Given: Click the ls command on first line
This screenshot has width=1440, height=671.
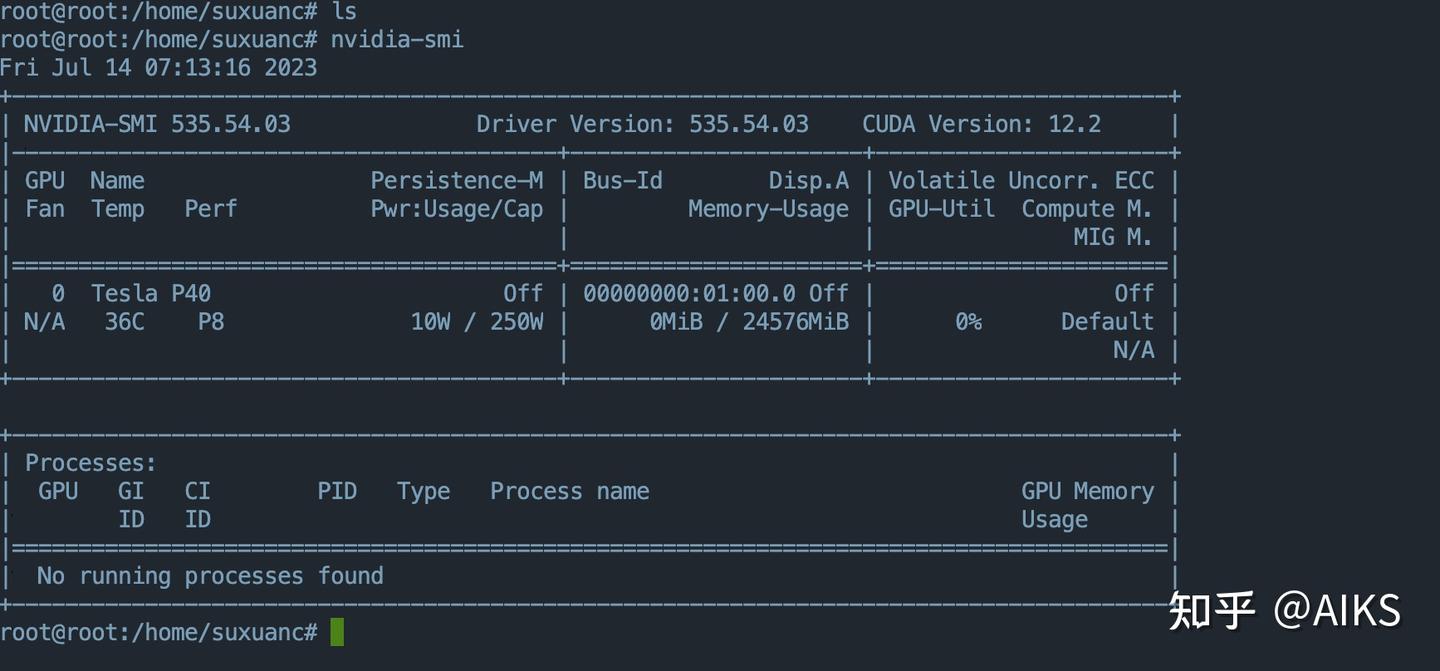Looking at the screenshot, I should [x=344, y=12].
